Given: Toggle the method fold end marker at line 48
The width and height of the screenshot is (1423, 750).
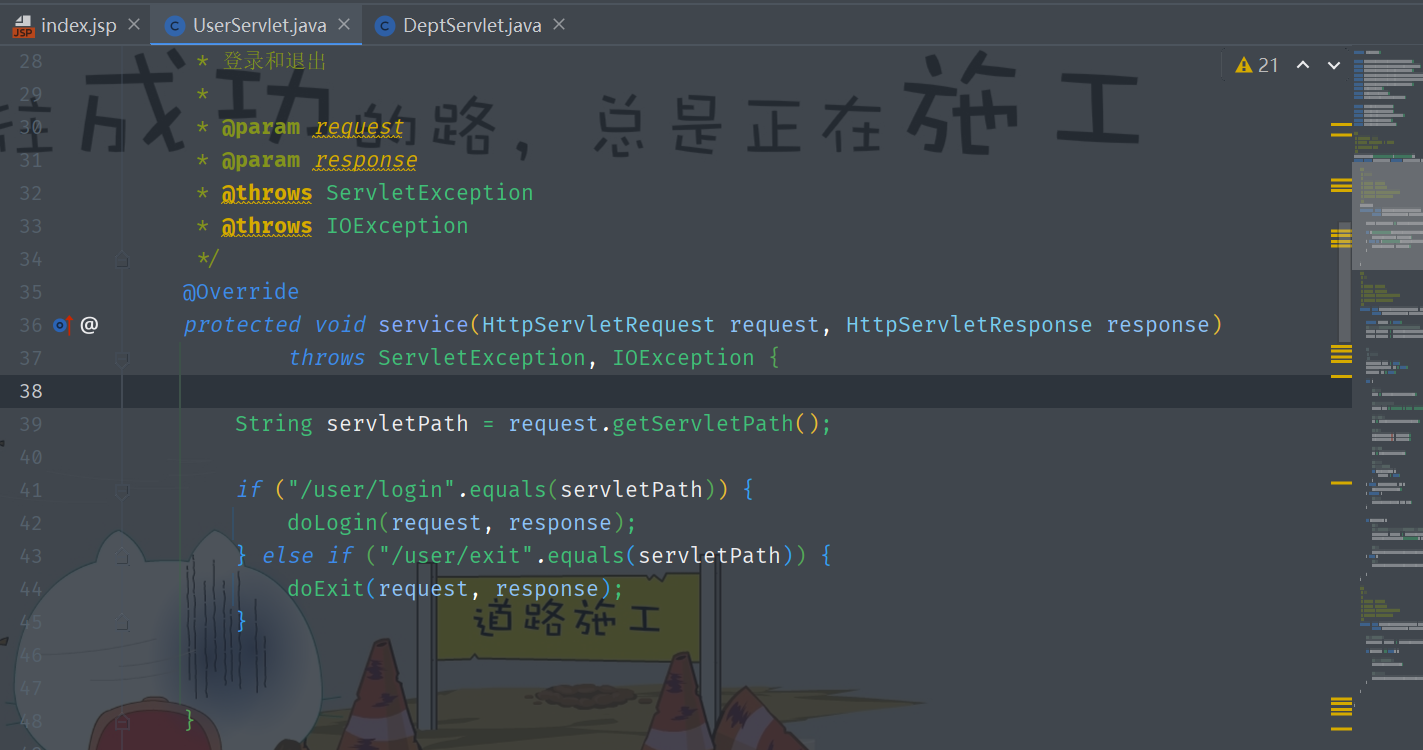Looking at the screenshot, I should pos(122,720).
